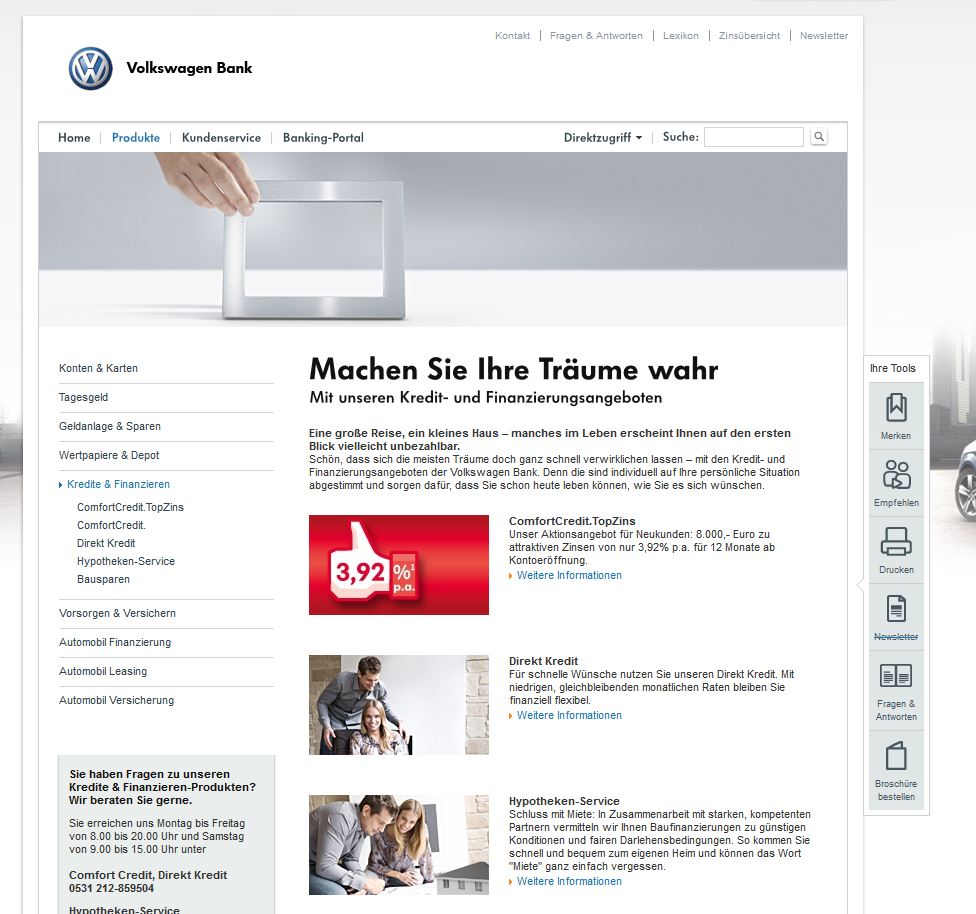Click the Hypotheken-Service heading in content
Viewport: 976px width, 914px height.
pos(564,801)
